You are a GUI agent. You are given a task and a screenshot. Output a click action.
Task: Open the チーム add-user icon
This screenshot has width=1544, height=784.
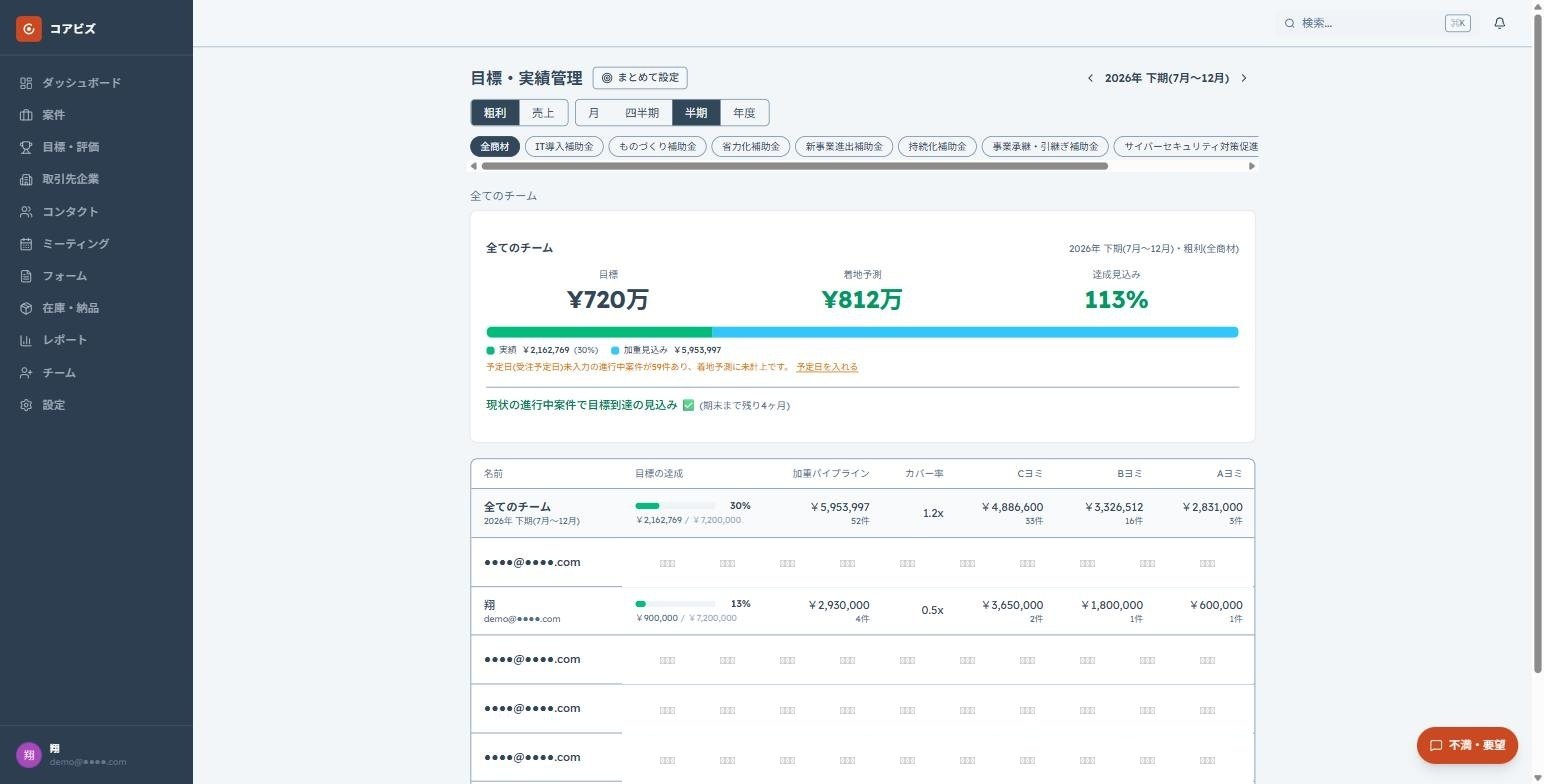coord(26,373)
